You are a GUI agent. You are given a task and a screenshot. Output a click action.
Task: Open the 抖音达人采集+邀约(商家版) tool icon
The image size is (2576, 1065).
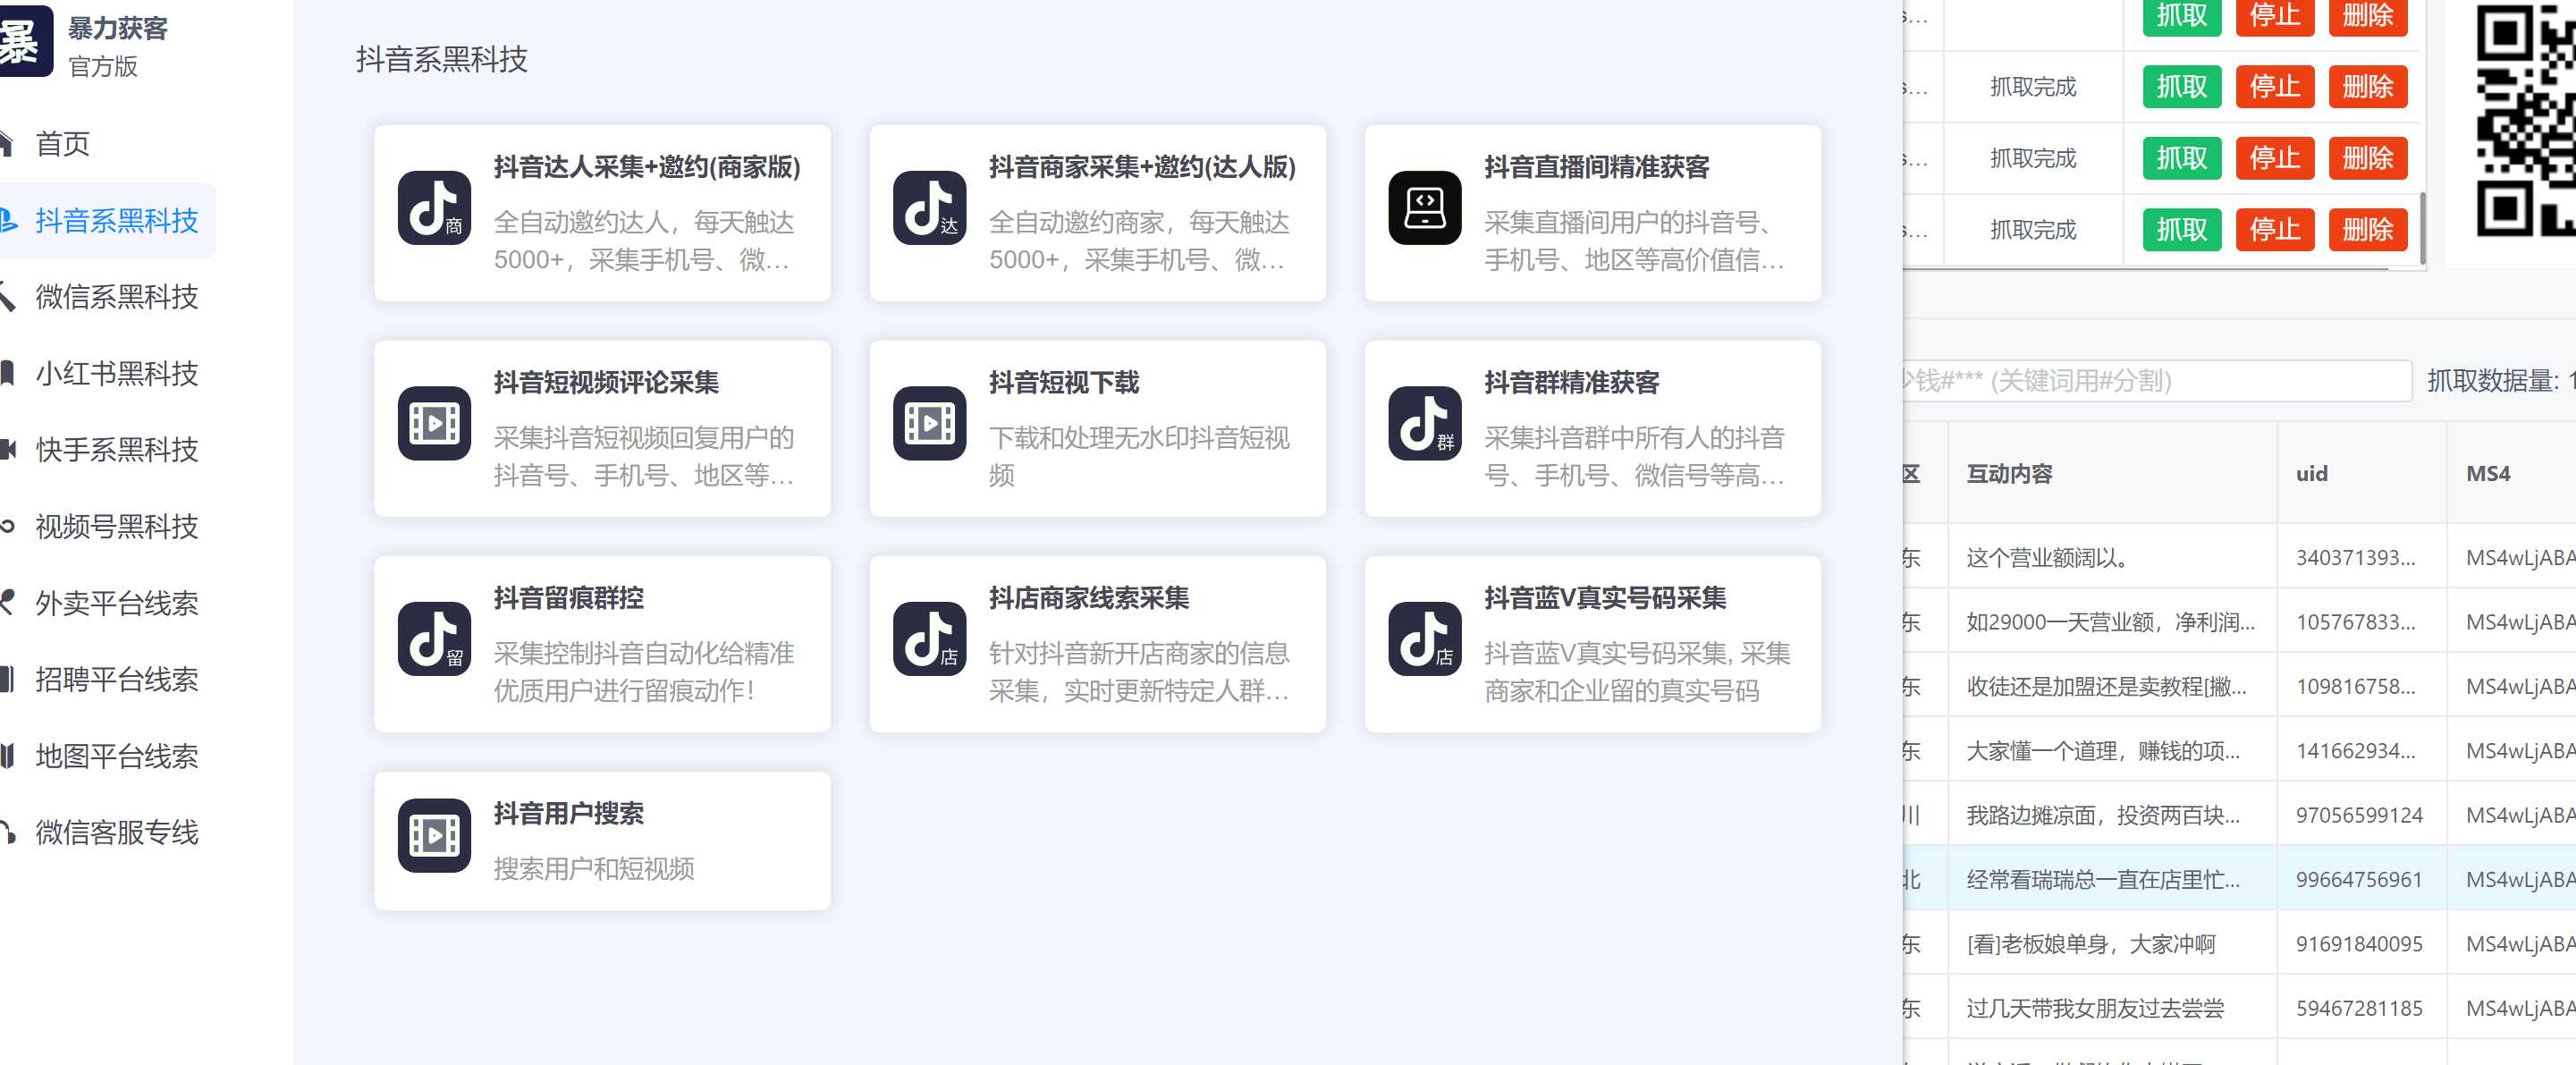click(x=434, y=210)
